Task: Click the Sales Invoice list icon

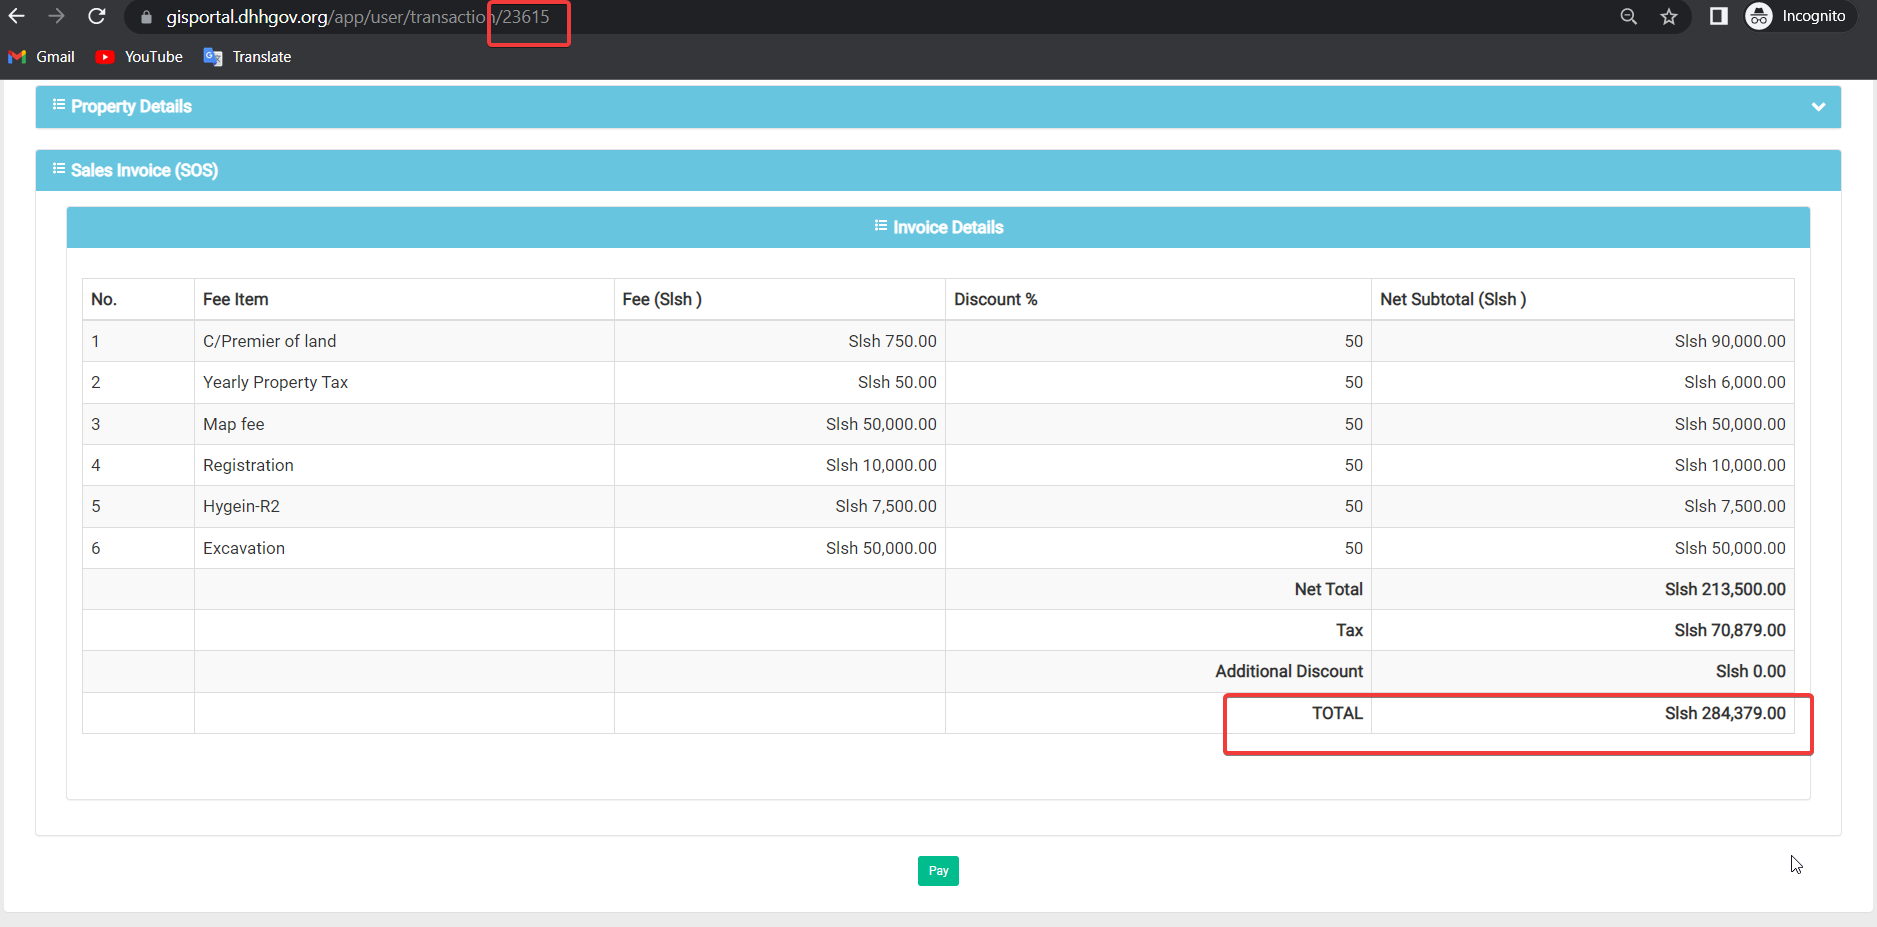Action: tap(59, 169)
